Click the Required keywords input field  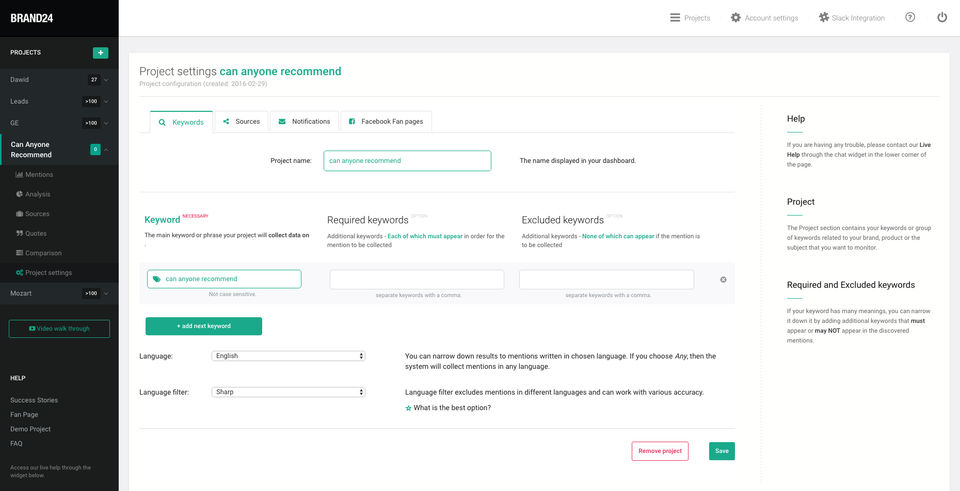[417, 280]
